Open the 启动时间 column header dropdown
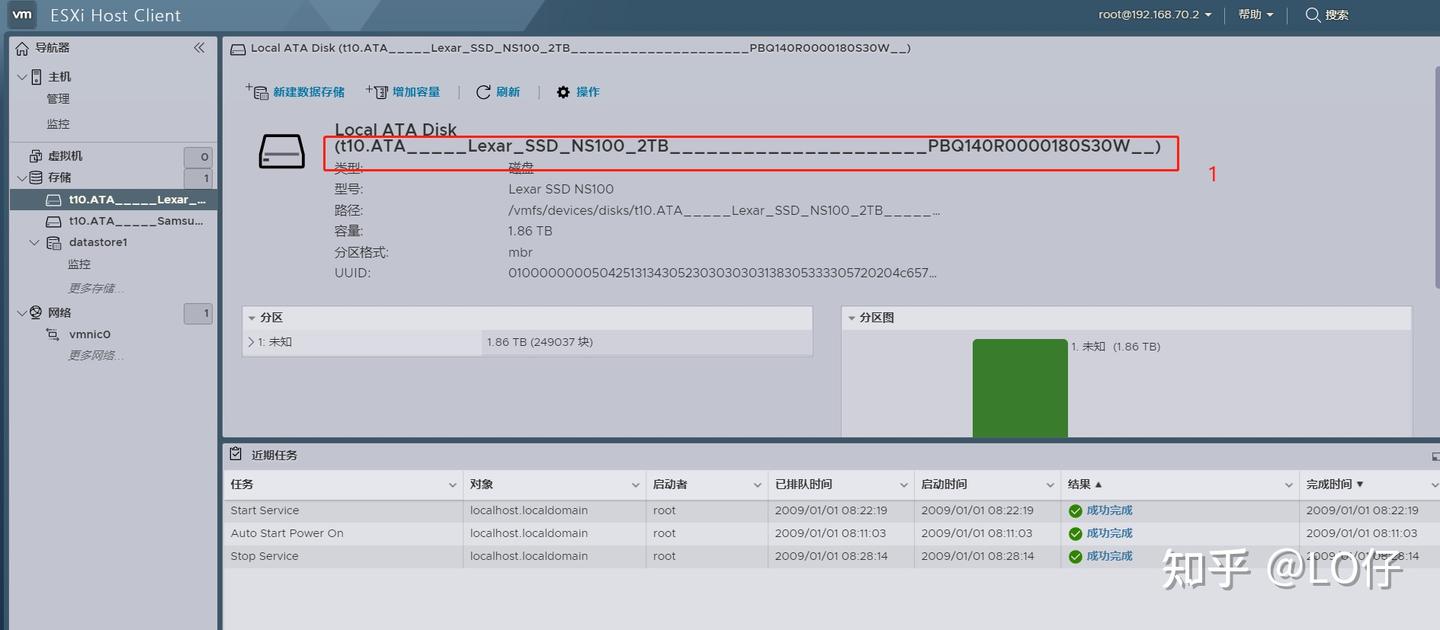Viewport: 1440px width, 630px height. click(x=1050, y=485)
